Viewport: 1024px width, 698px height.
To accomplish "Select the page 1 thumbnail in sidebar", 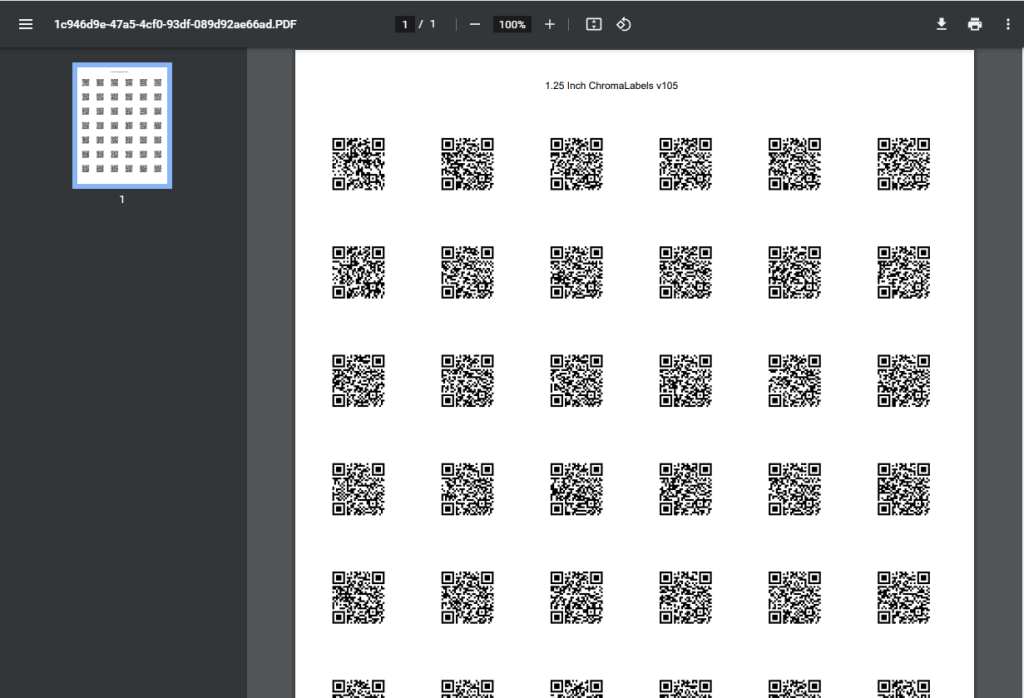I will (121, 125).
